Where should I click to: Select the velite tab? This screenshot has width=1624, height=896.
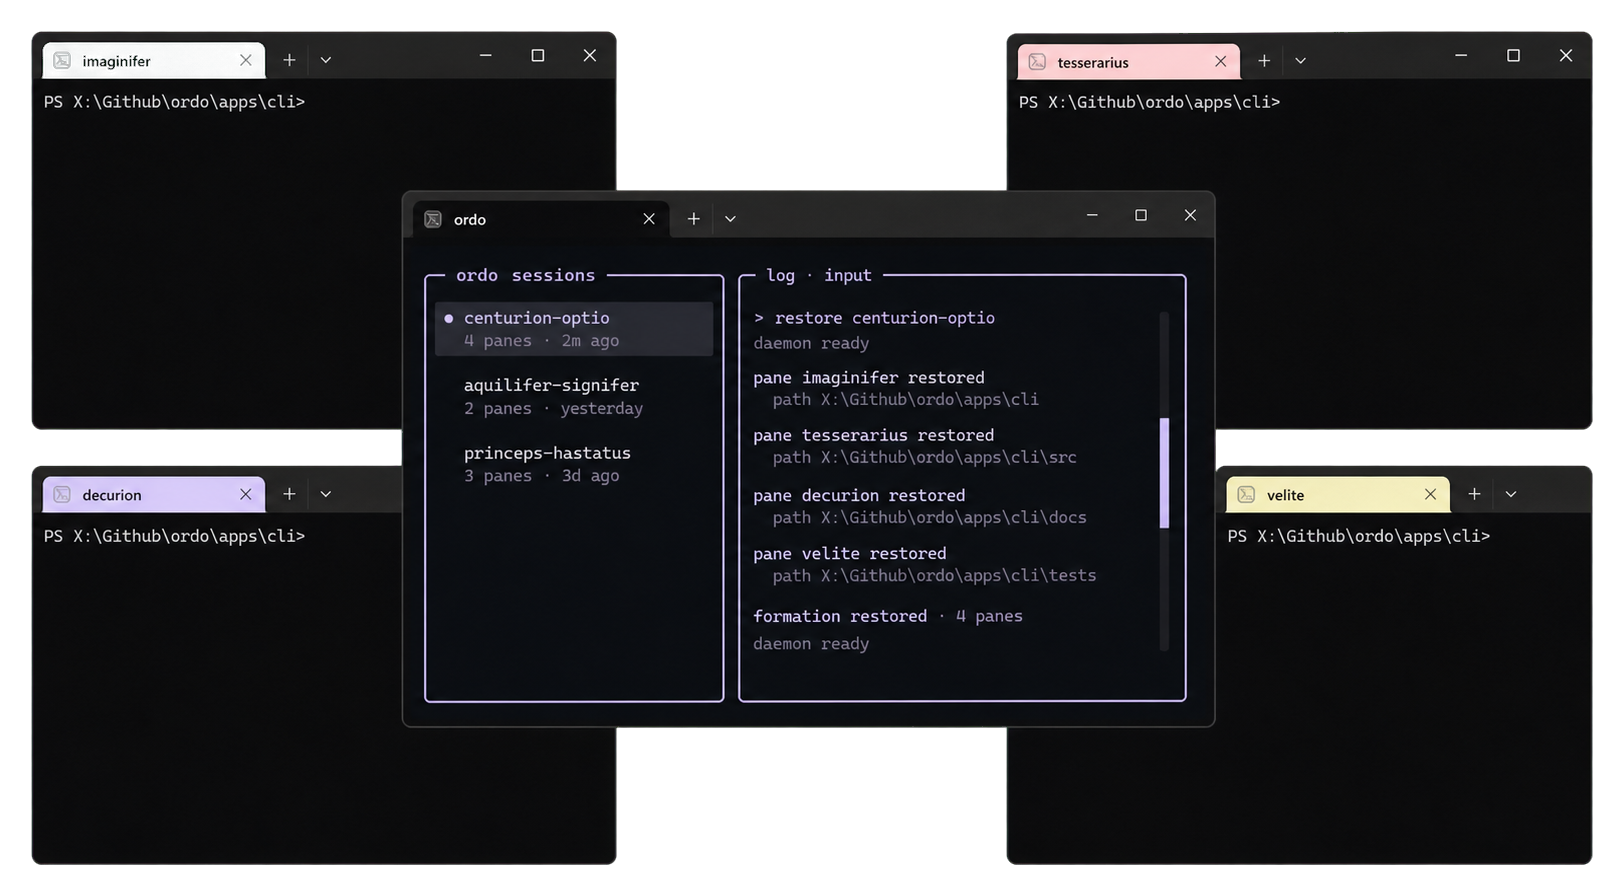(x=1338, y=494)
